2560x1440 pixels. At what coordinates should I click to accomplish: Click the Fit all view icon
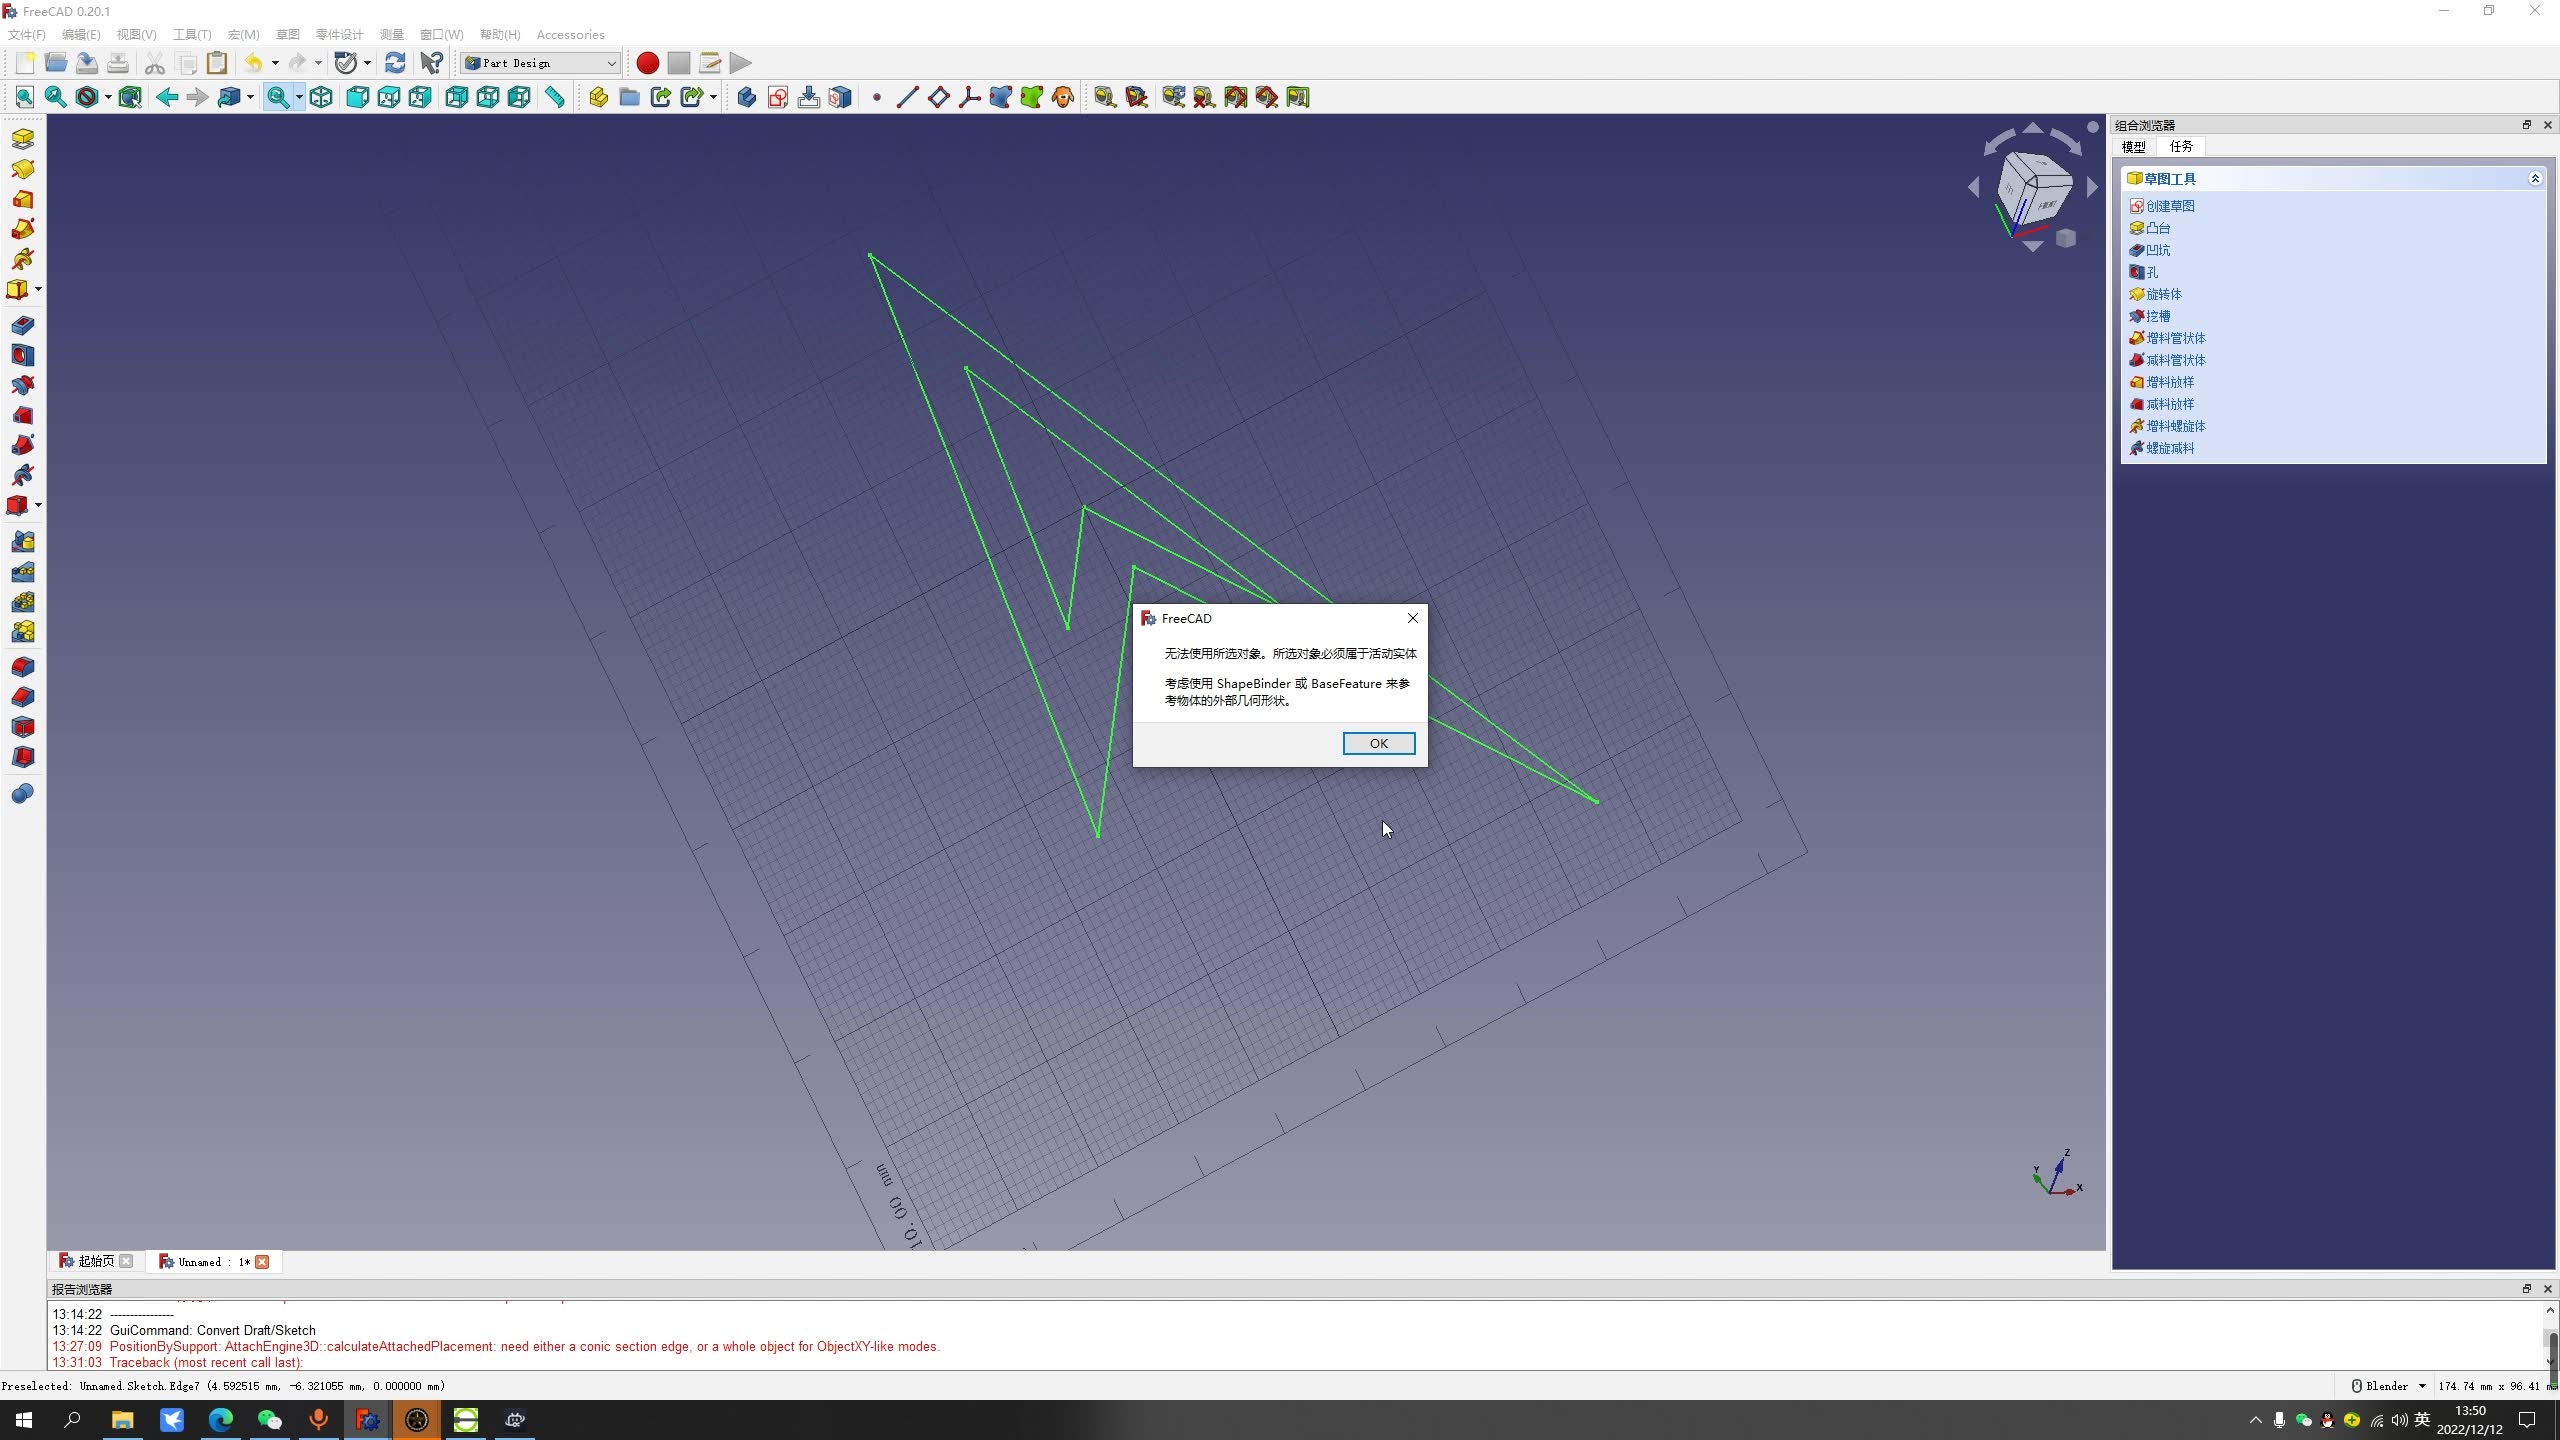click(x=24, y=97)
